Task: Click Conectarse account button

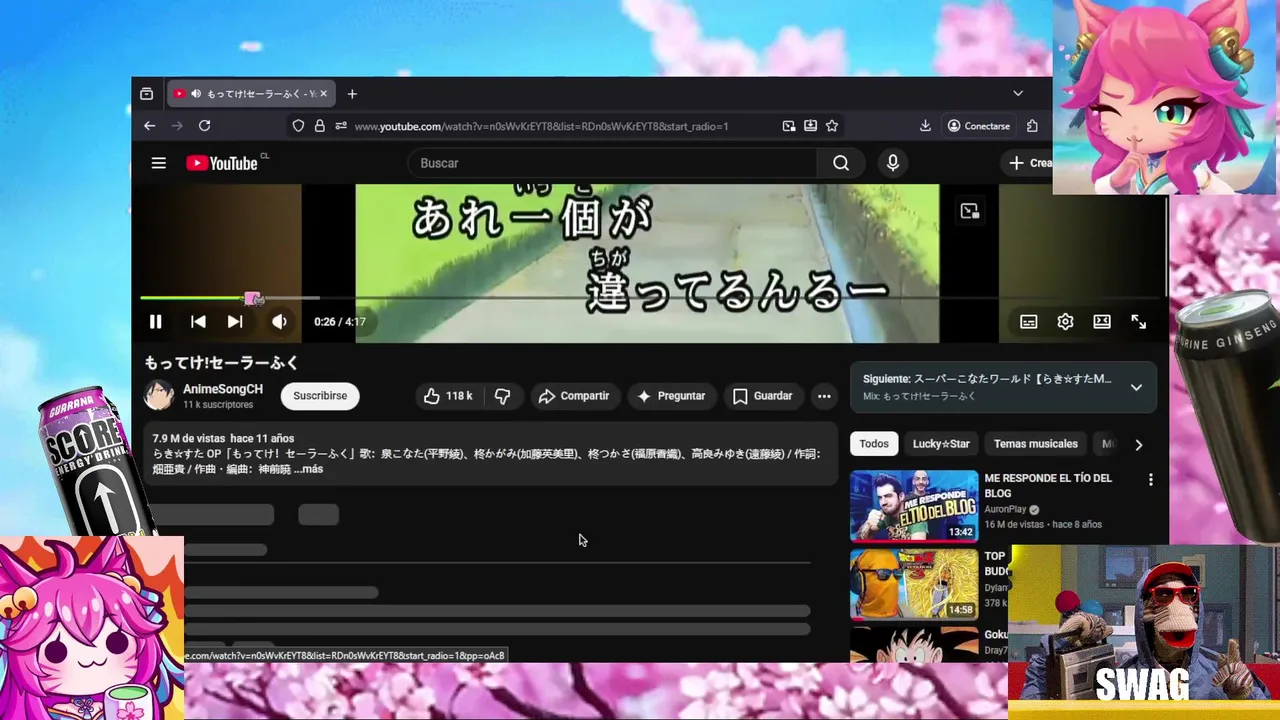Action: (x=979, y=126)
